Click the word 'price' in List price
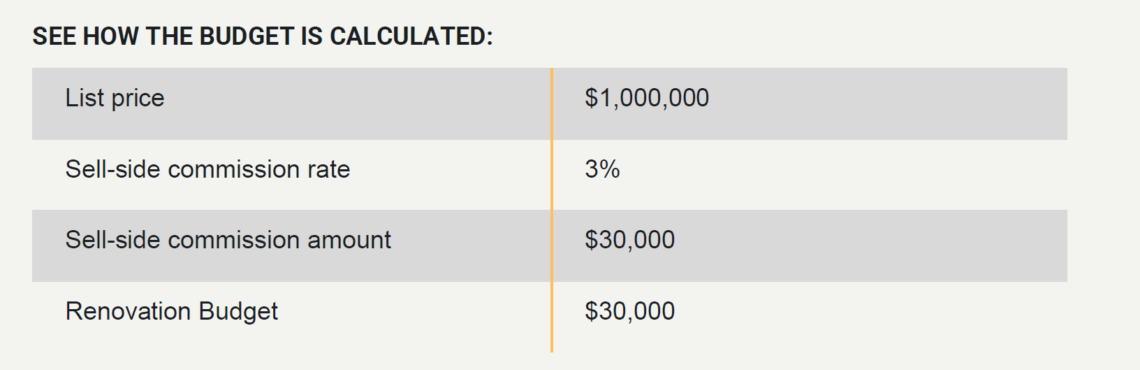Viewport: 1140px width, 370px height. (138, 100)
